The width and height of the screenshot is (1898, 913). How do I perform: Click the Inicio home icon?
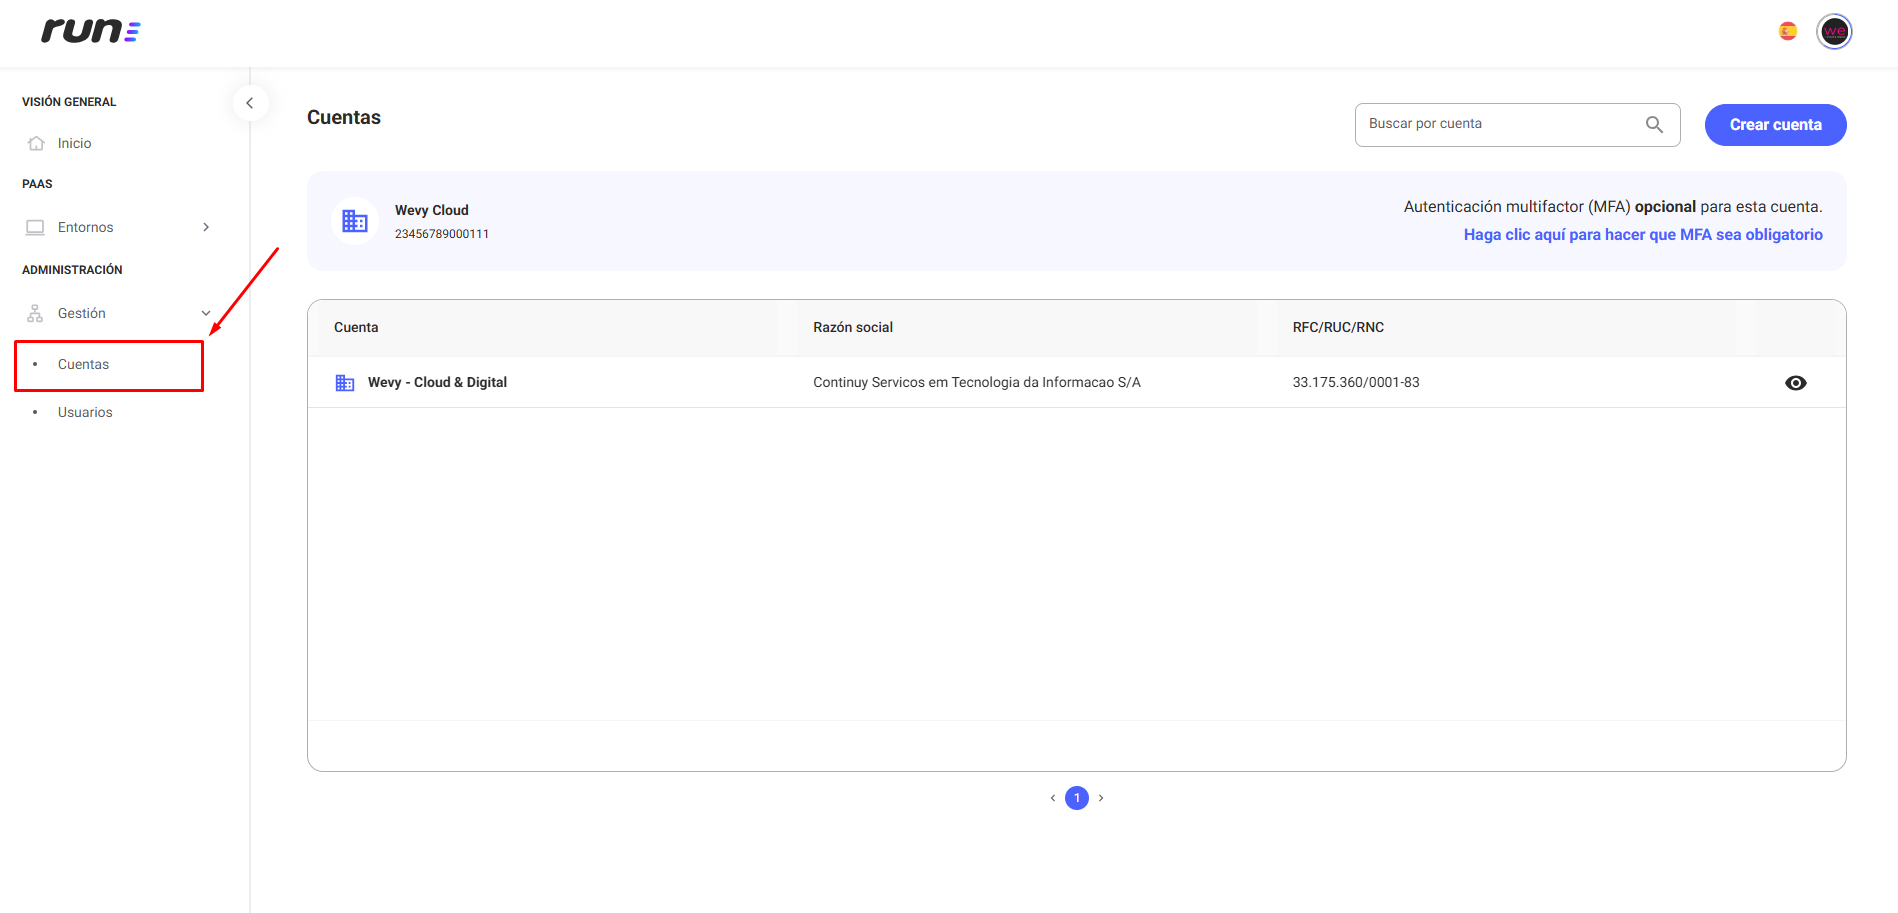coord(36,143)
